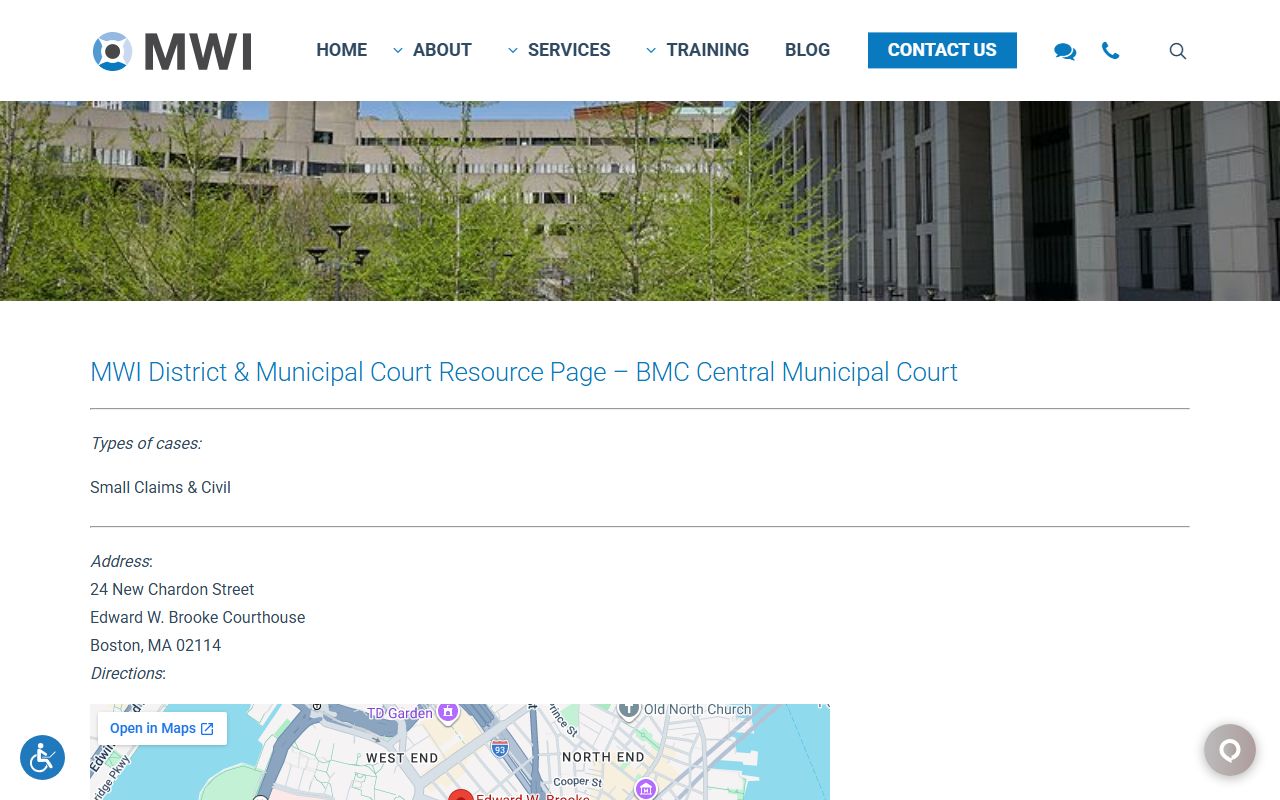Click the 'Directions:' label
The image size is (1280, 800).
(128, 673)
